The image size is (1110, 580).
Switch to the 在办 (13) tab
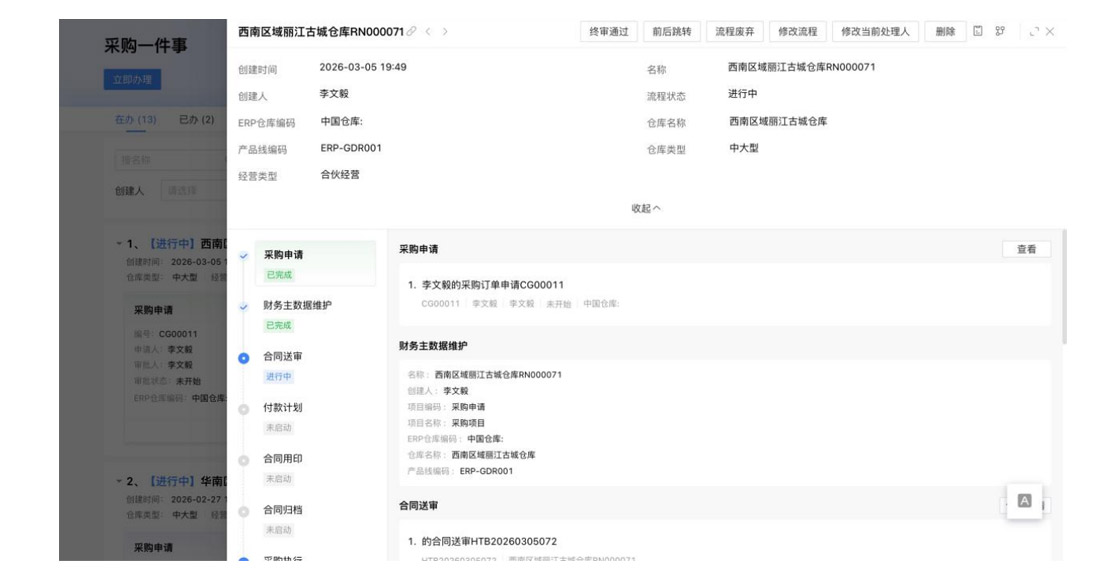pos(136,120)
